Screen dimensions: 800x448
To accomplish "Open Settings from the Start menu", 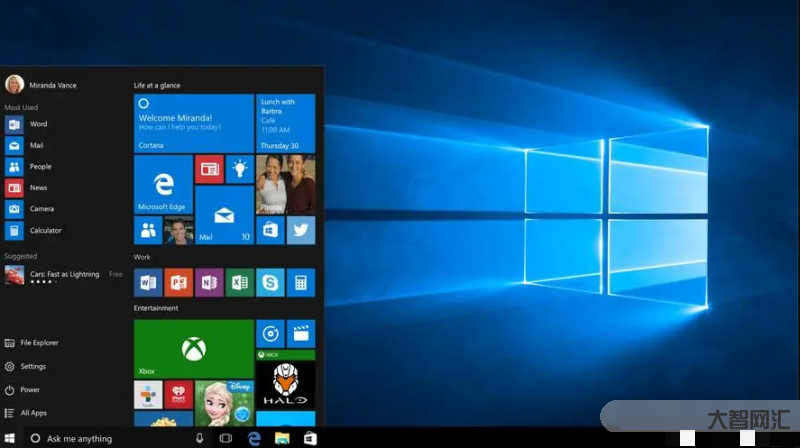I will click(33, 366).
